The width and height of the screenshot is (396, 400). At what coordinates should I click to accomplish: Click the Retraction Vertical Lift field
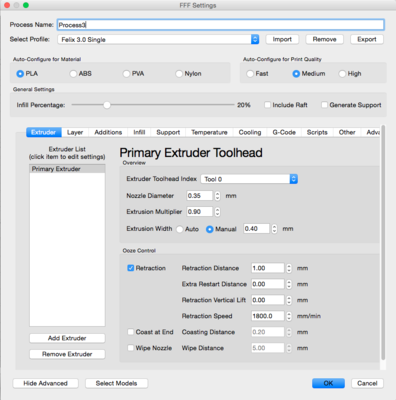(x=268, y=300)
